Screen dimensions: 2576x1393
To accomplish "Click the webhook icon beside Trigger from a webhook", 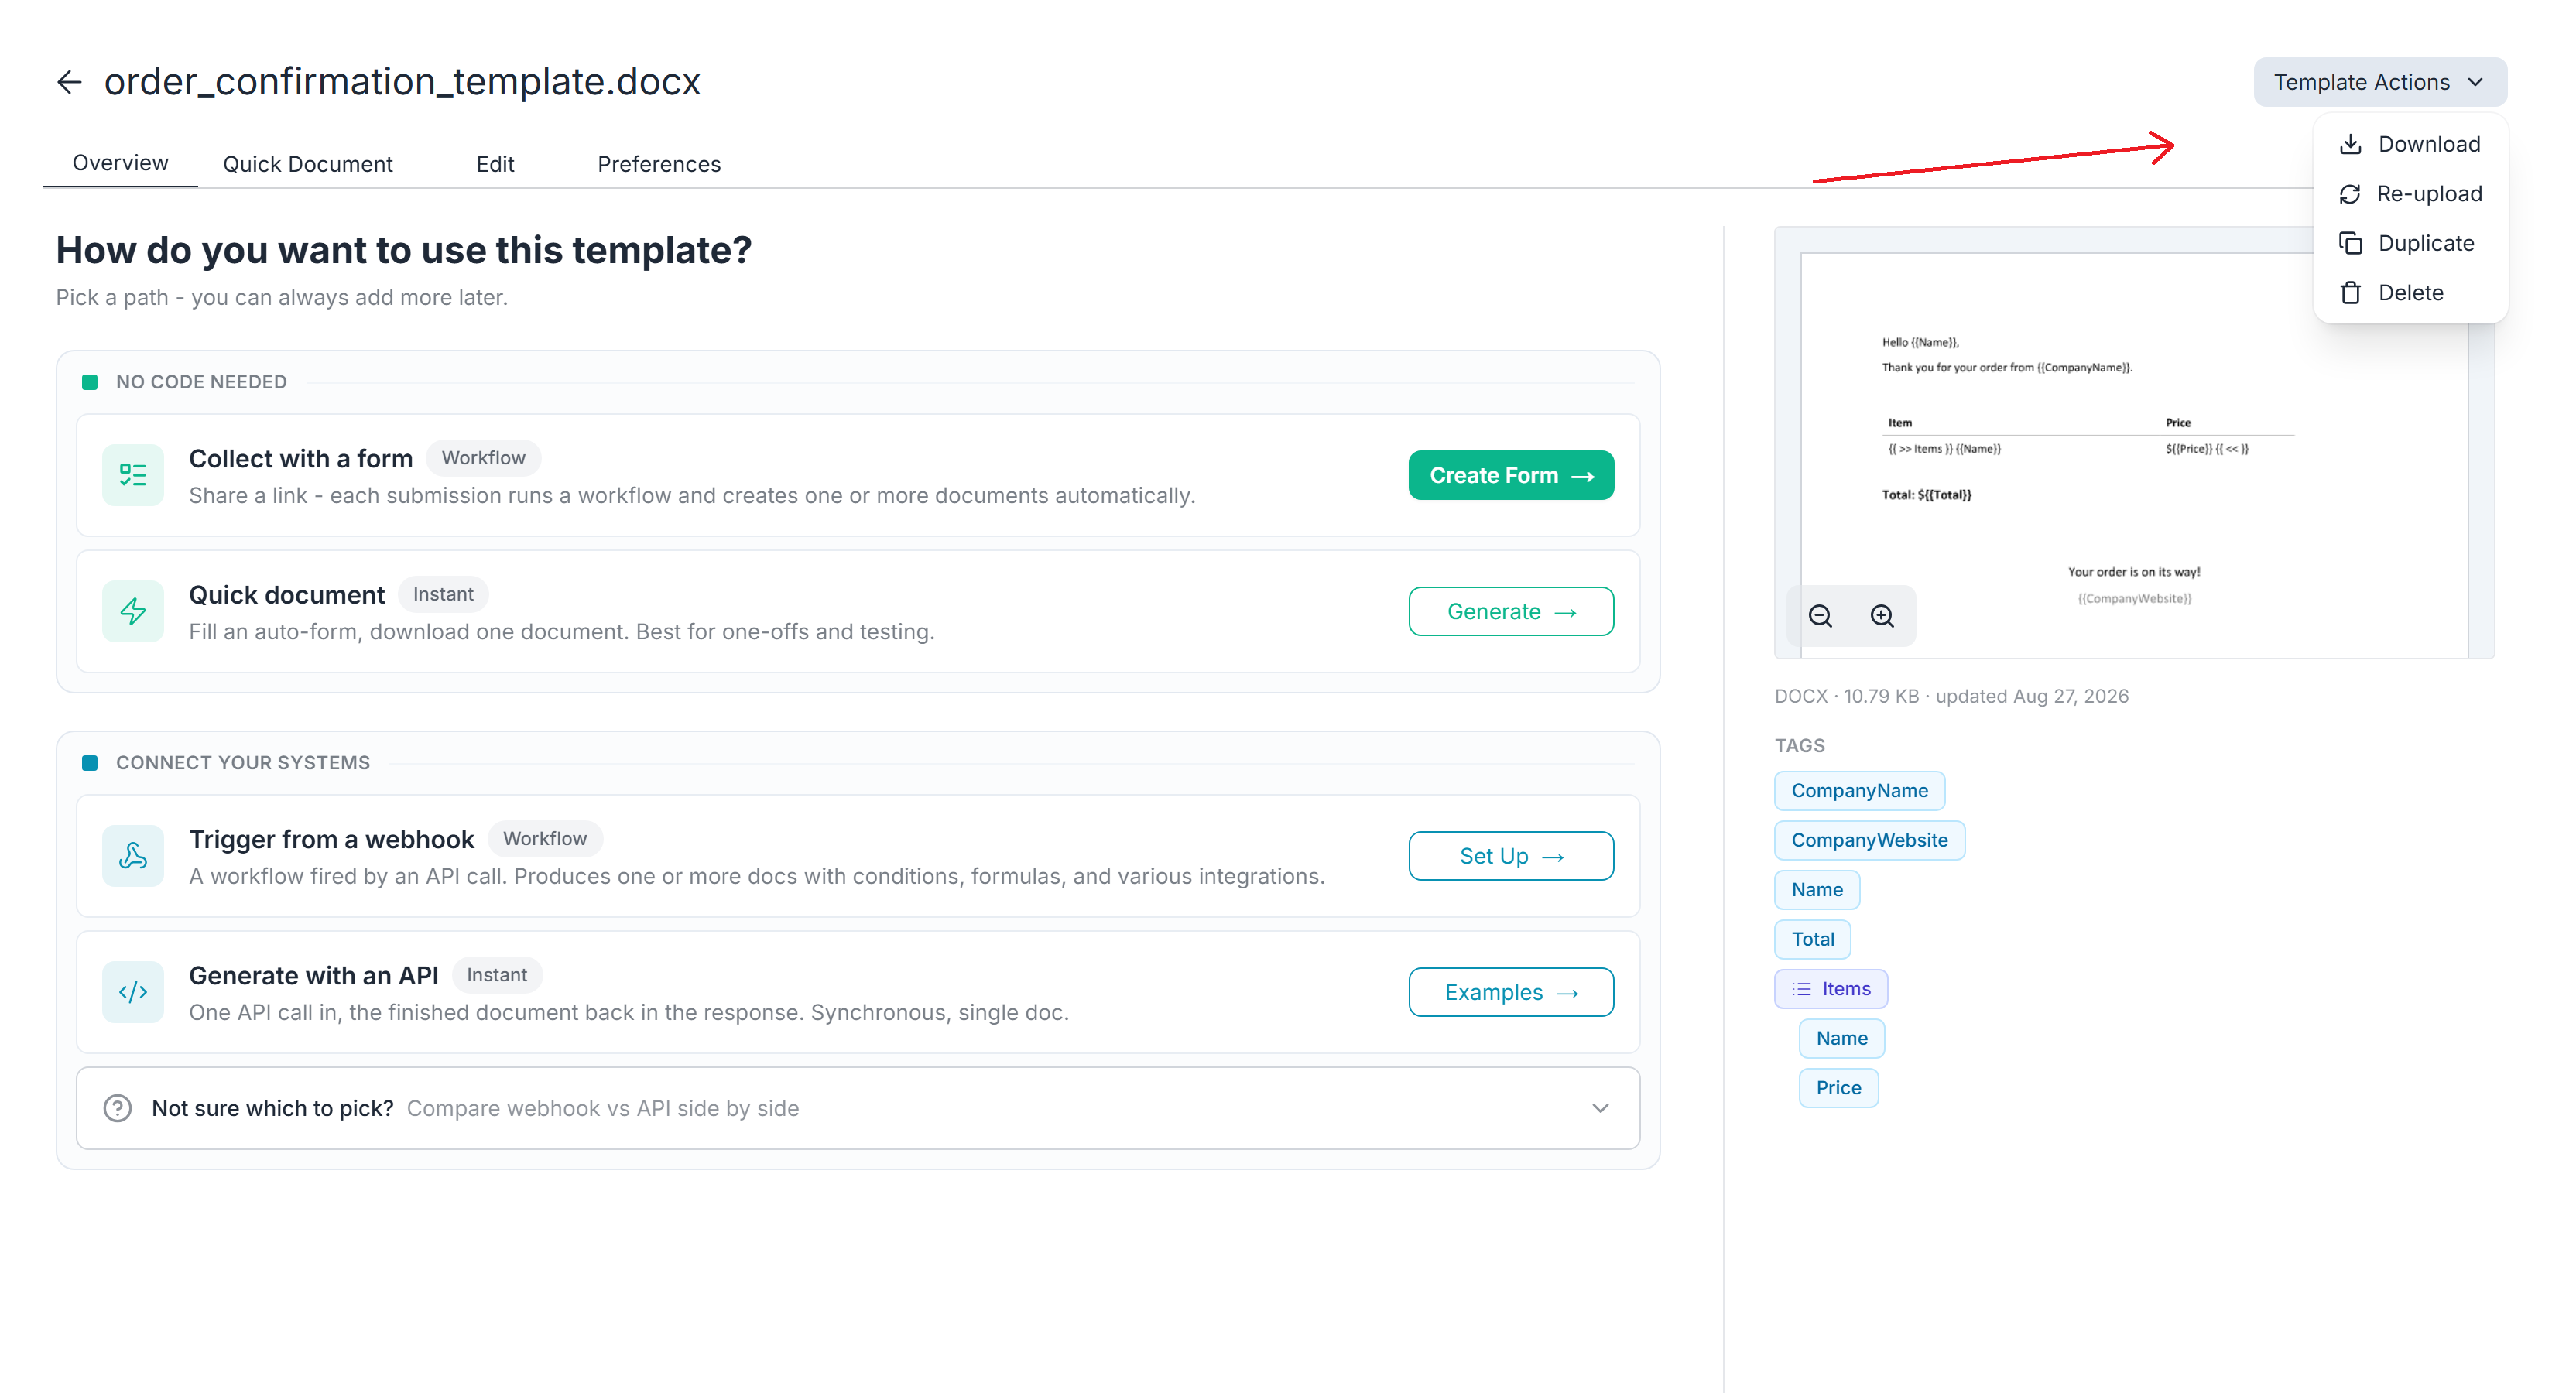I will pyautogui.click(x=133, y=856).
